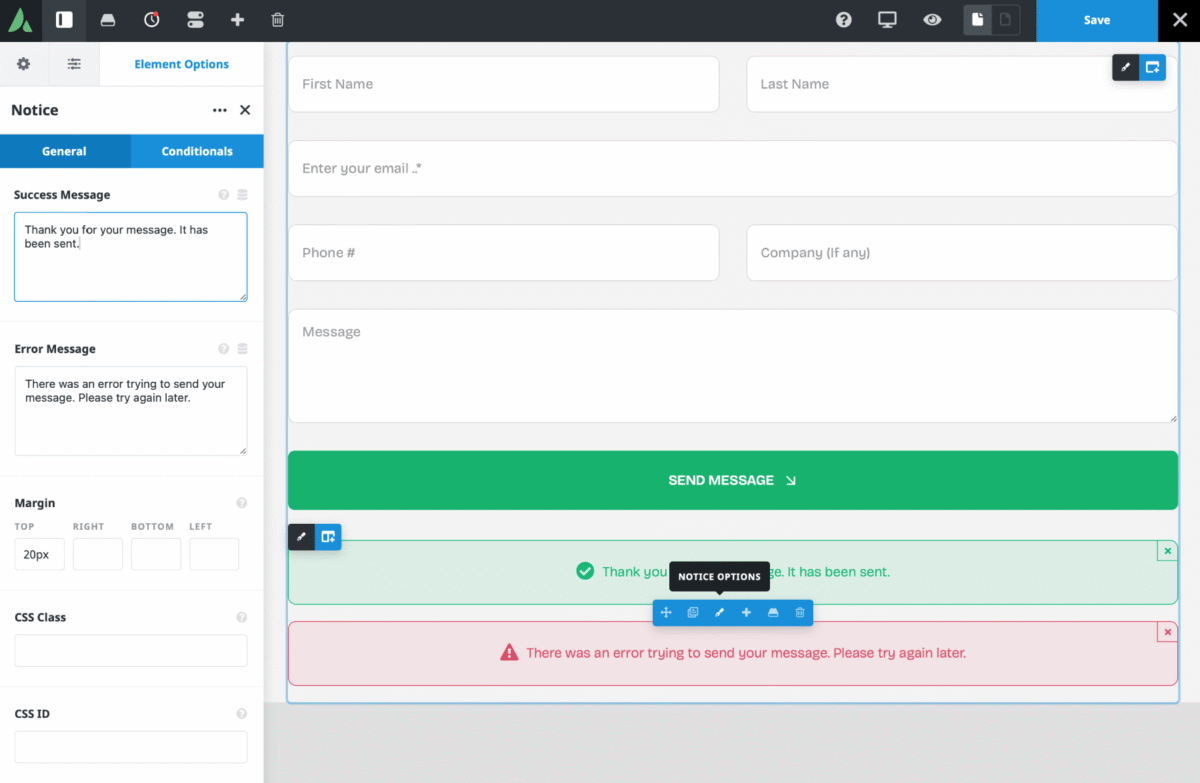This screenshot has height=783, width=1200.
Task: Edit column pen icon above success notice
Action: tap(301, 537)
